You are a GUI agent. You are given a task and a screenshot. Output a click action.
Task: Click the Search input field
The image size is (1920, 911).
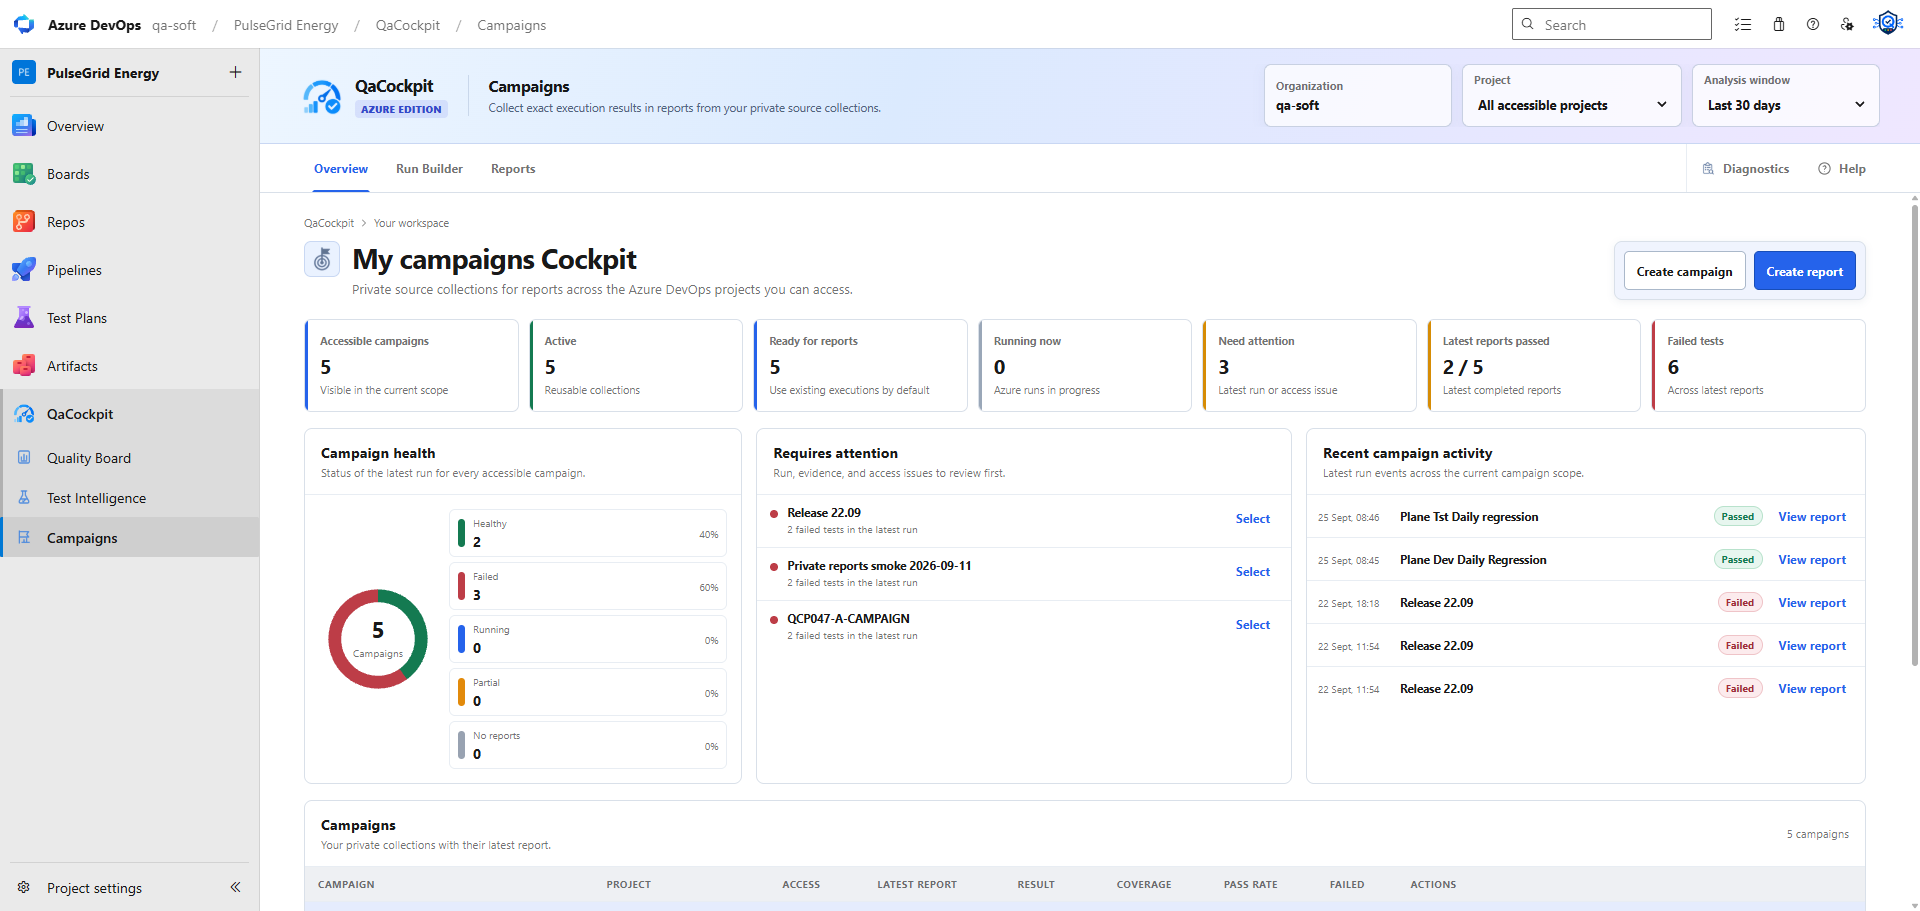click(1611, 24)
